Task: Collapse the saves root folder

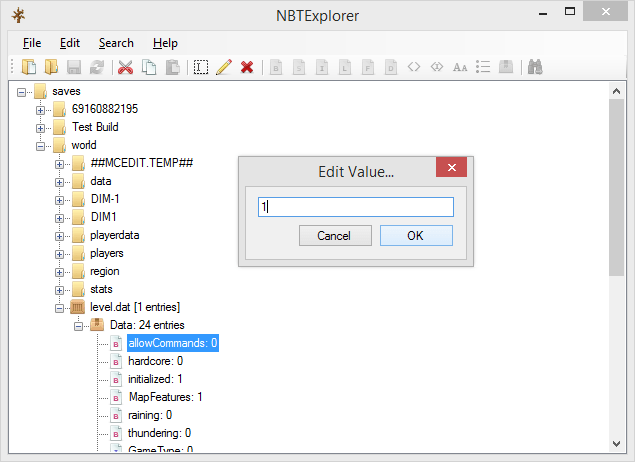Action: tap(21, 93)
